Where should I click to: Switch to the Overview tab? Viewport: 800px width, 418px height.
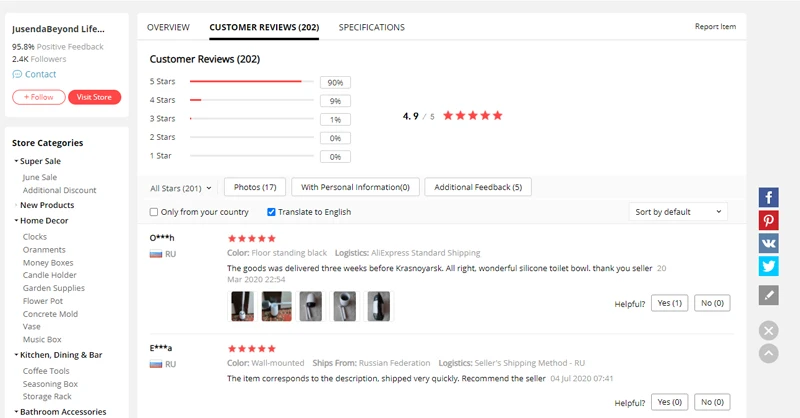(168, 27)
